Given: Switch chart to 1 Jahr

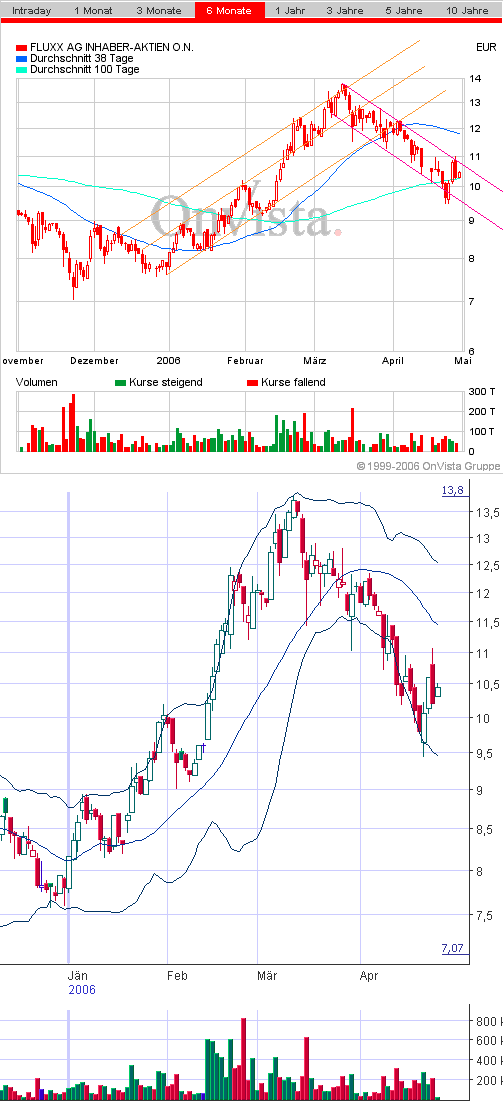Looking at the screenshot, I should pos(290,11).
